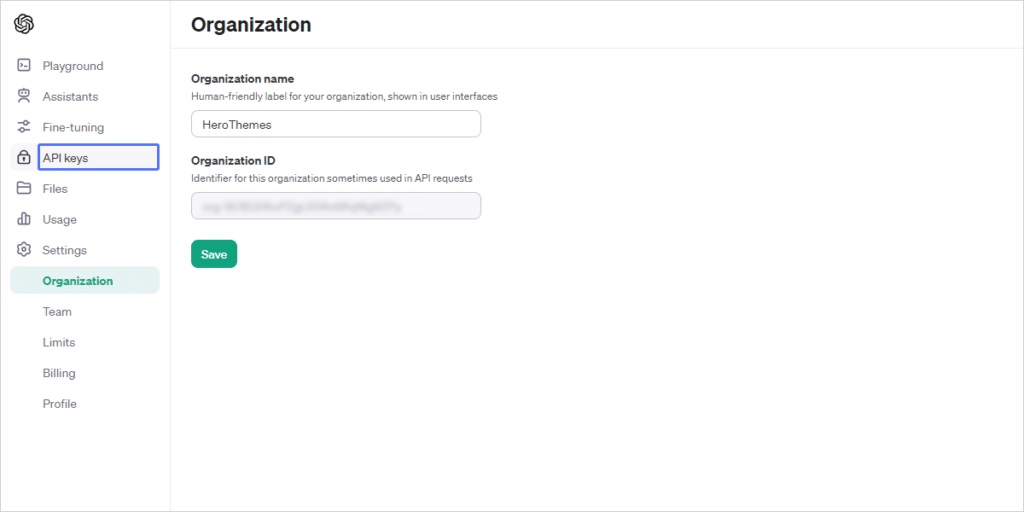This screenshot has height=512, width=1024.
Task: Collapse the Settings submenu
Action: coord(65,250)
